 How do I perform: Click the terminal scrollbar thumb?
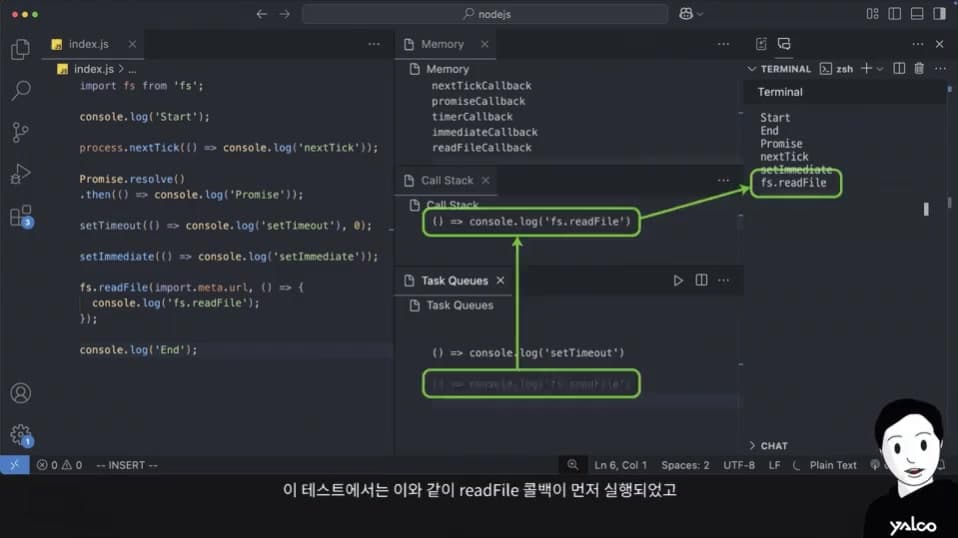point(926,209)
